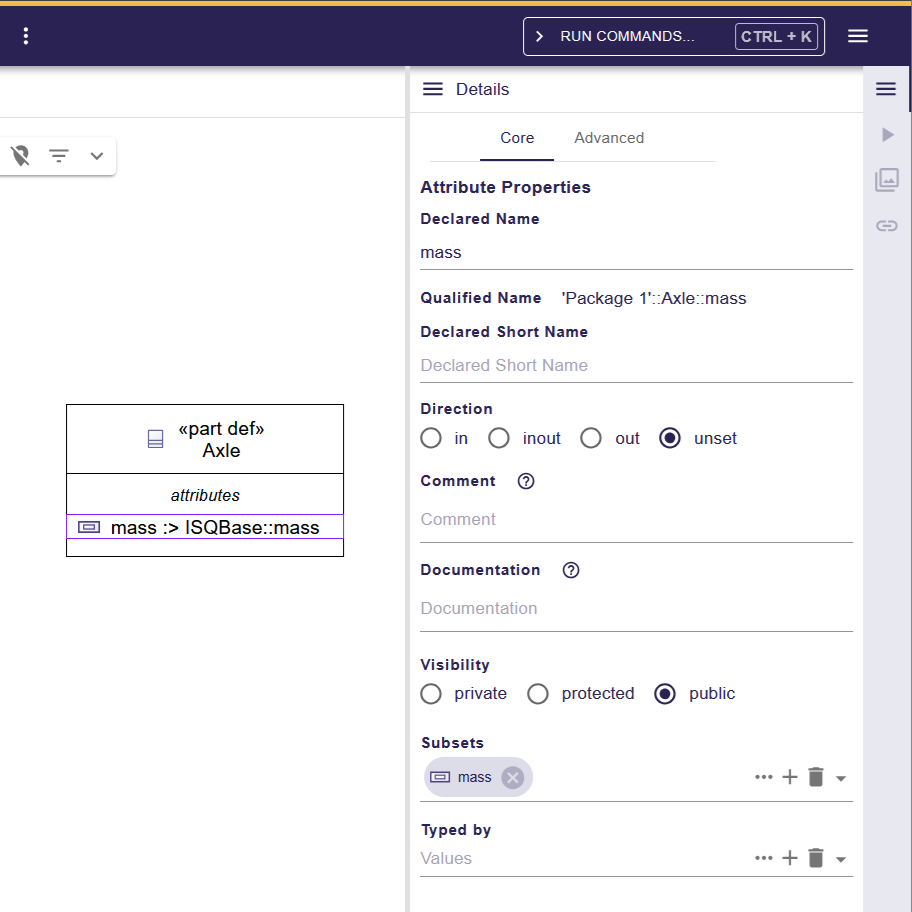Screen dimensions: 912x912
Task: Open the filter icon in the diagram toolbar
Action: point(58,156)
